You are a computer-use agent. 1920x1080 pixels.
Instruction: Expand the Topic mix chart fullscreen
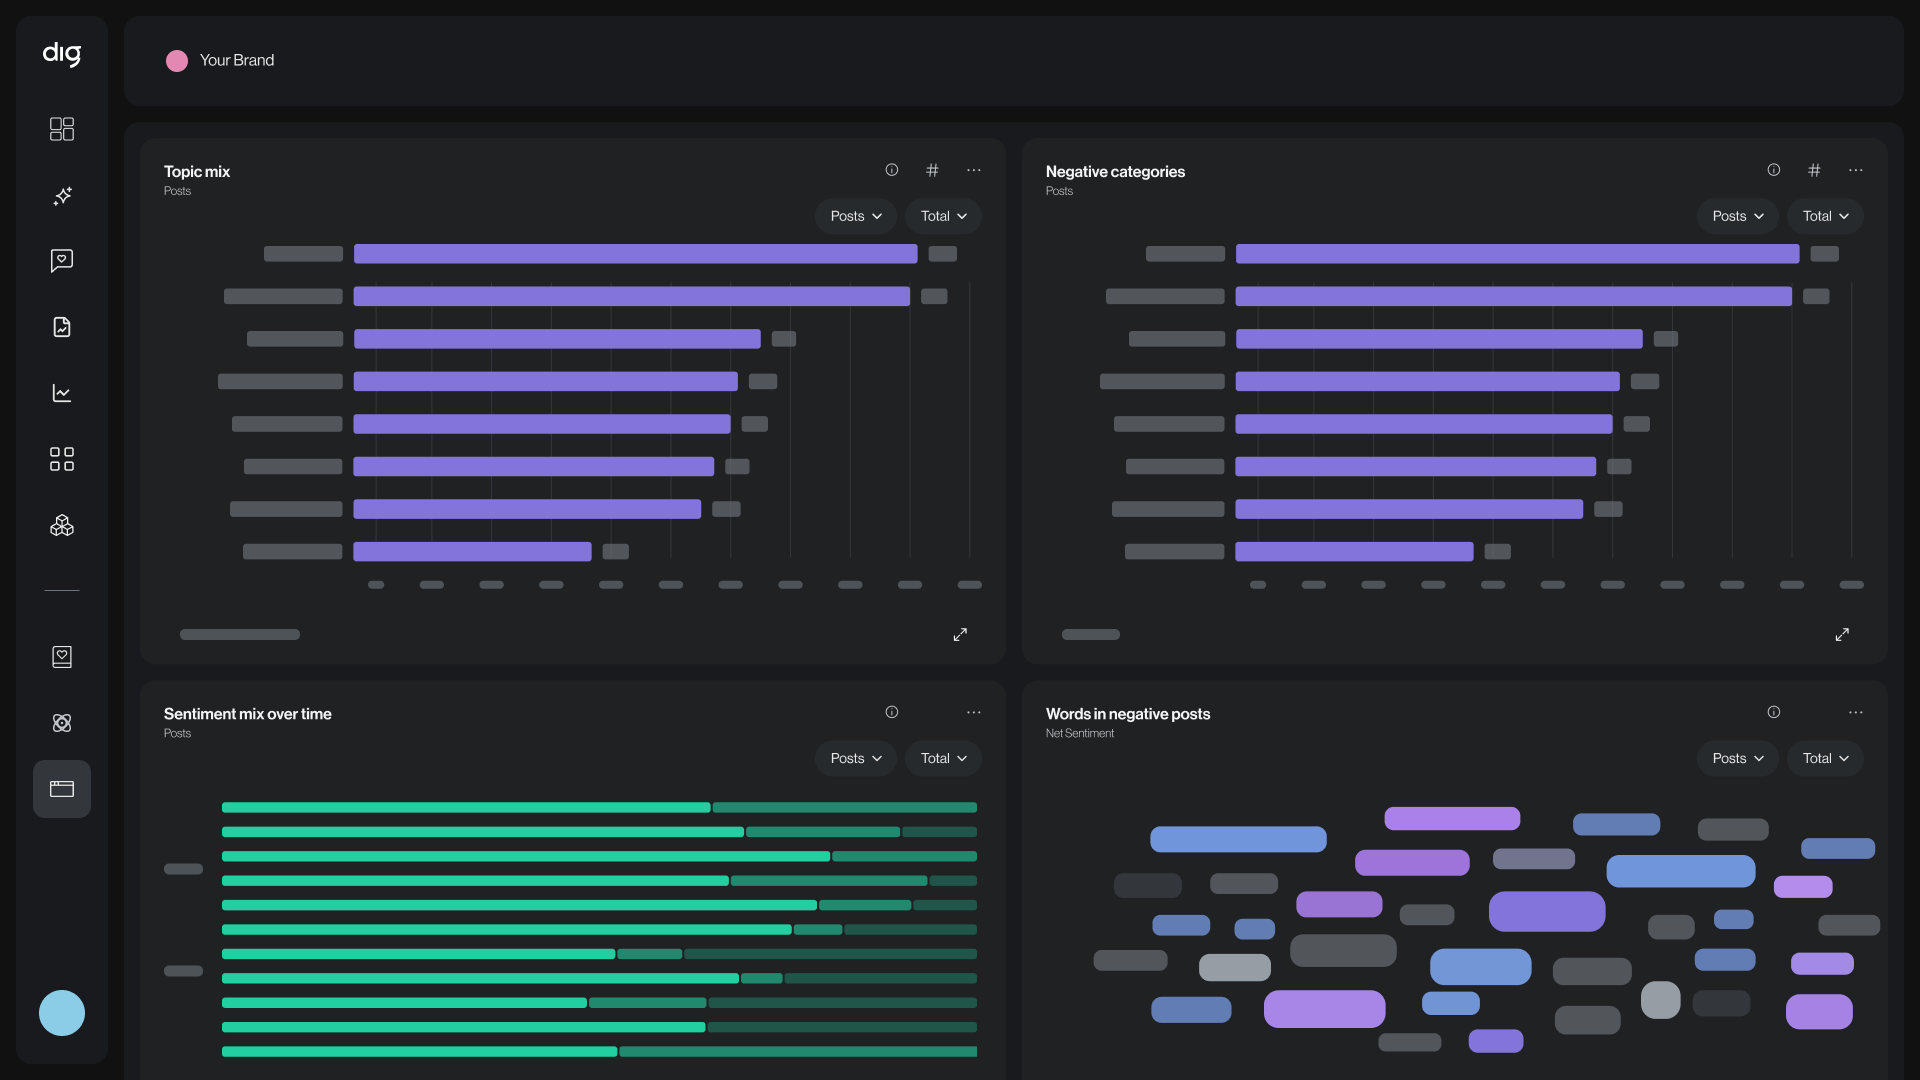tap(960, 635)
